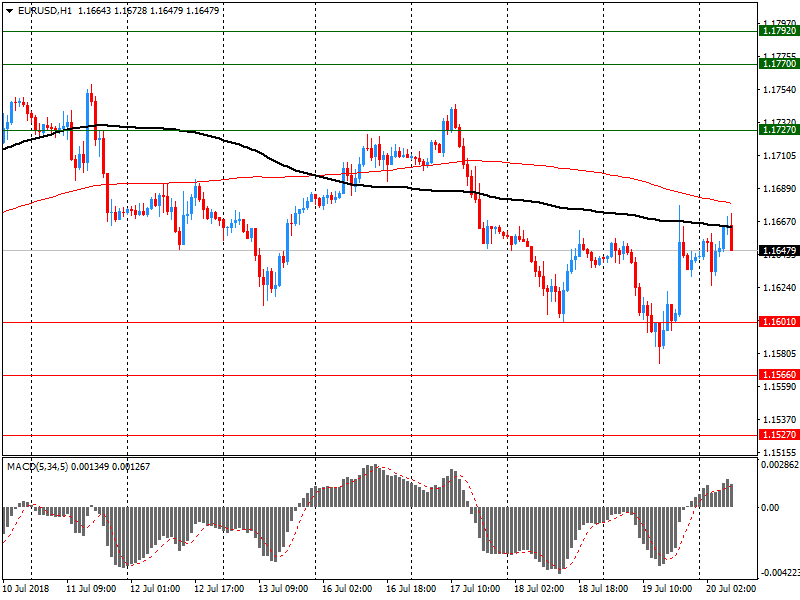Click the 1.17540 price scale label
800x600 pixels.
point(779,90)
